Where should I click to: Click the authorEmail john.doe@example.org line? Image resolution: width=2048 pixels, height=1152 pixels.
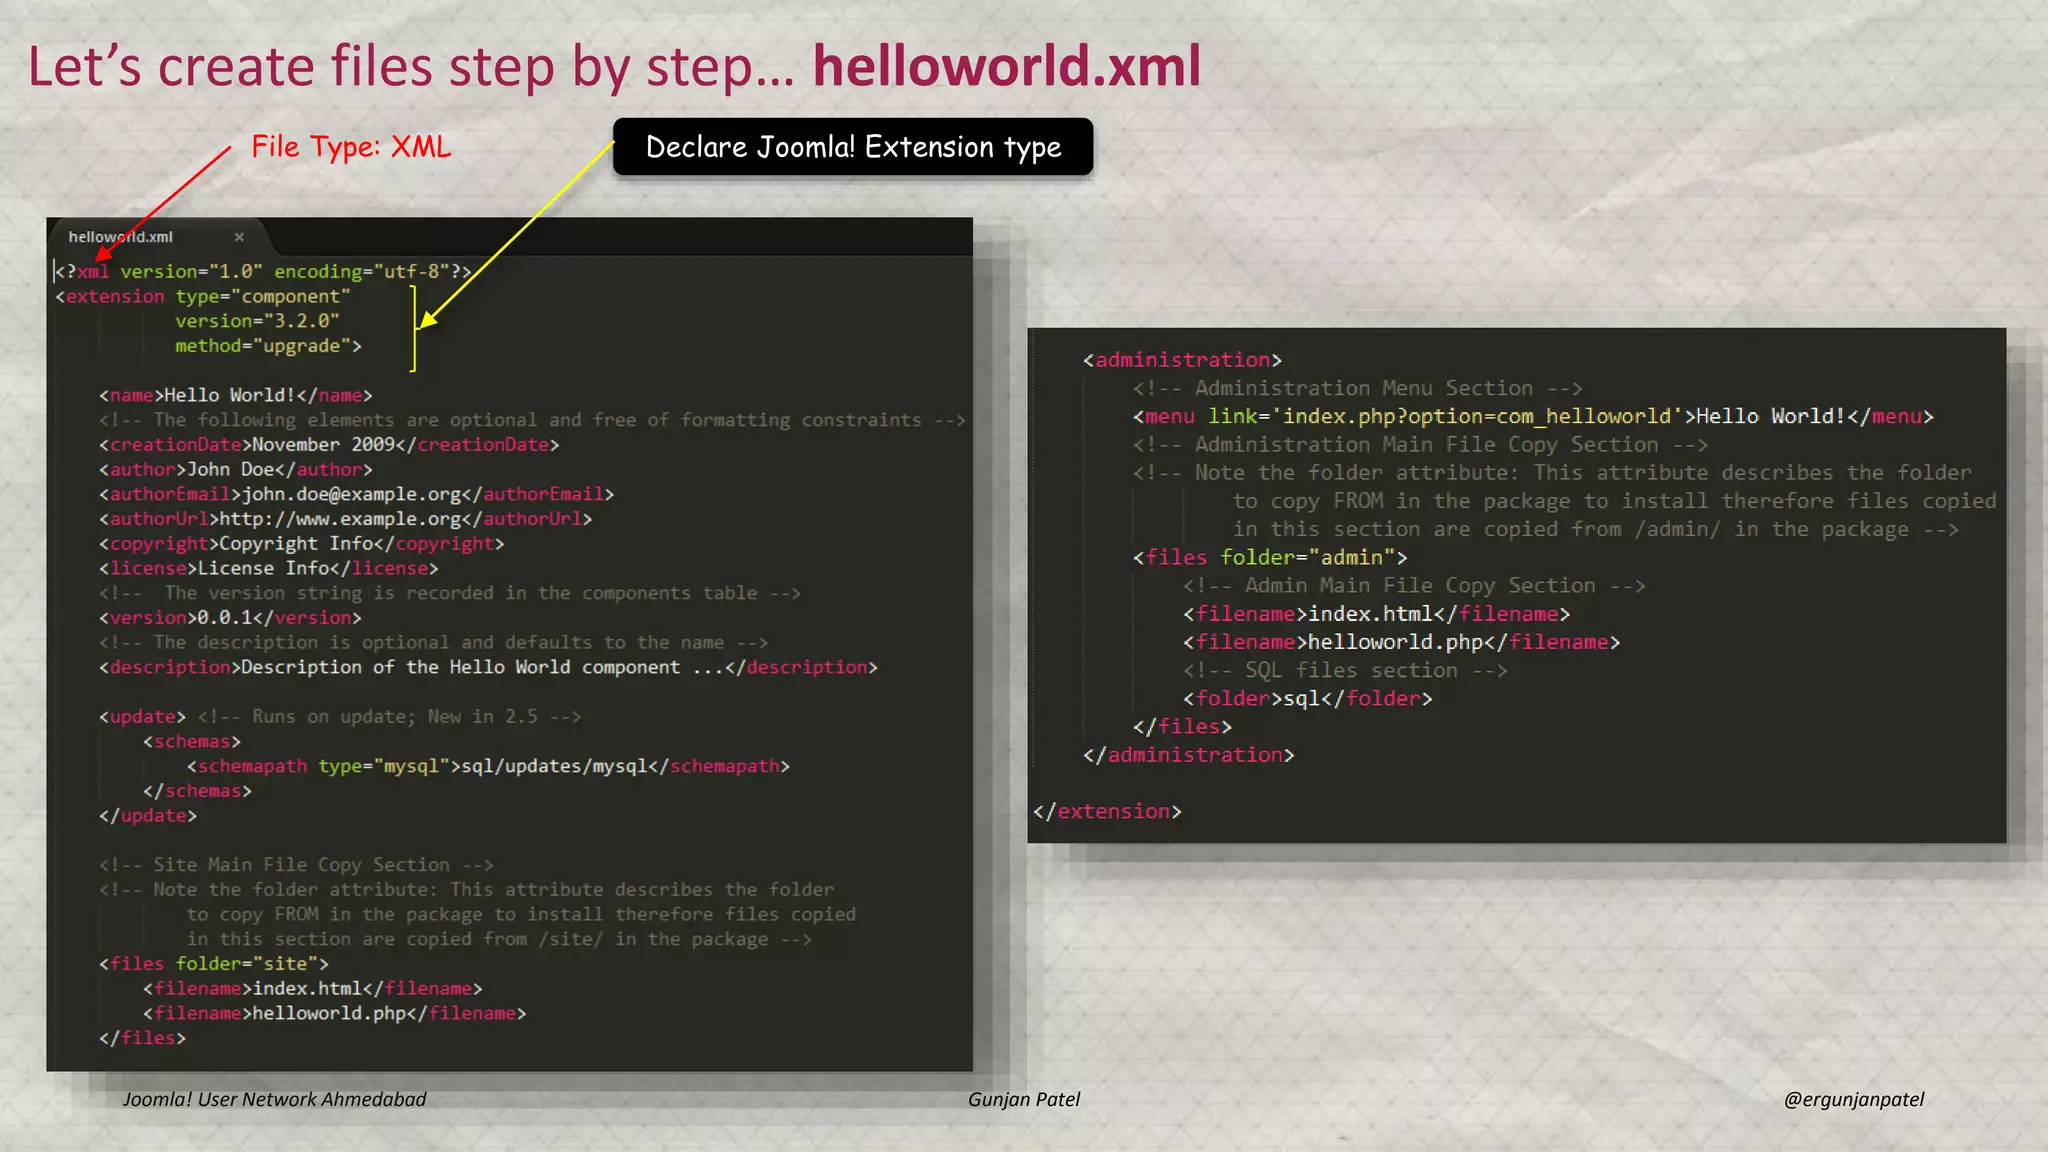pyautogui.click(x=356, y=494)
